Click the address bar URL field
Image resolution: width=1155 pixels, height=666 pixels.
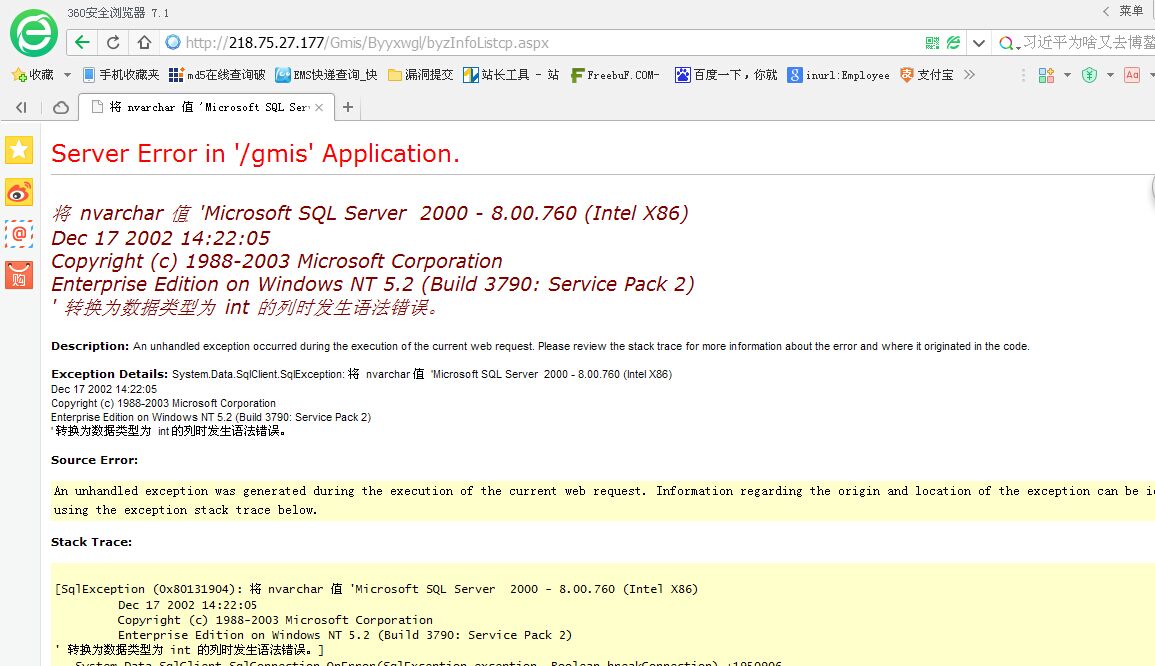541,43
